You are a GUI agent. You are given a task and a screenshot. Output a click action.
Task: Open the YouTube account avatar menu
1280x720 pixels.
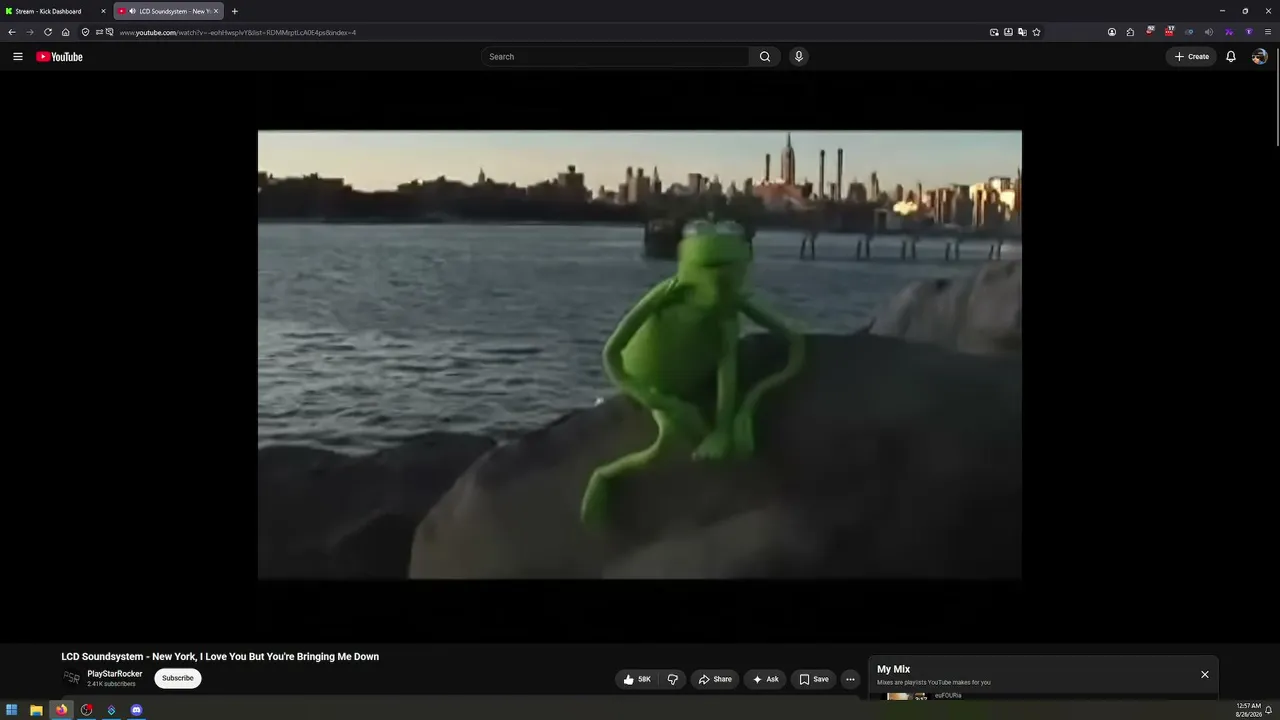(1259, 57)
